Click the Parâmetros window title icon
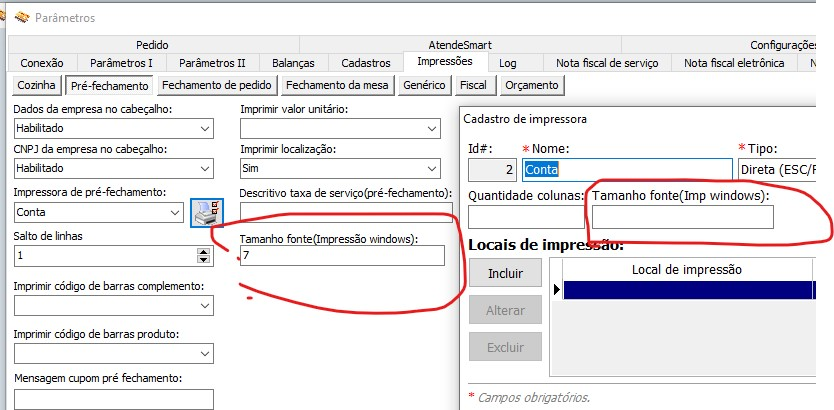This screenshot has width=834, height=410. point(22,18)
